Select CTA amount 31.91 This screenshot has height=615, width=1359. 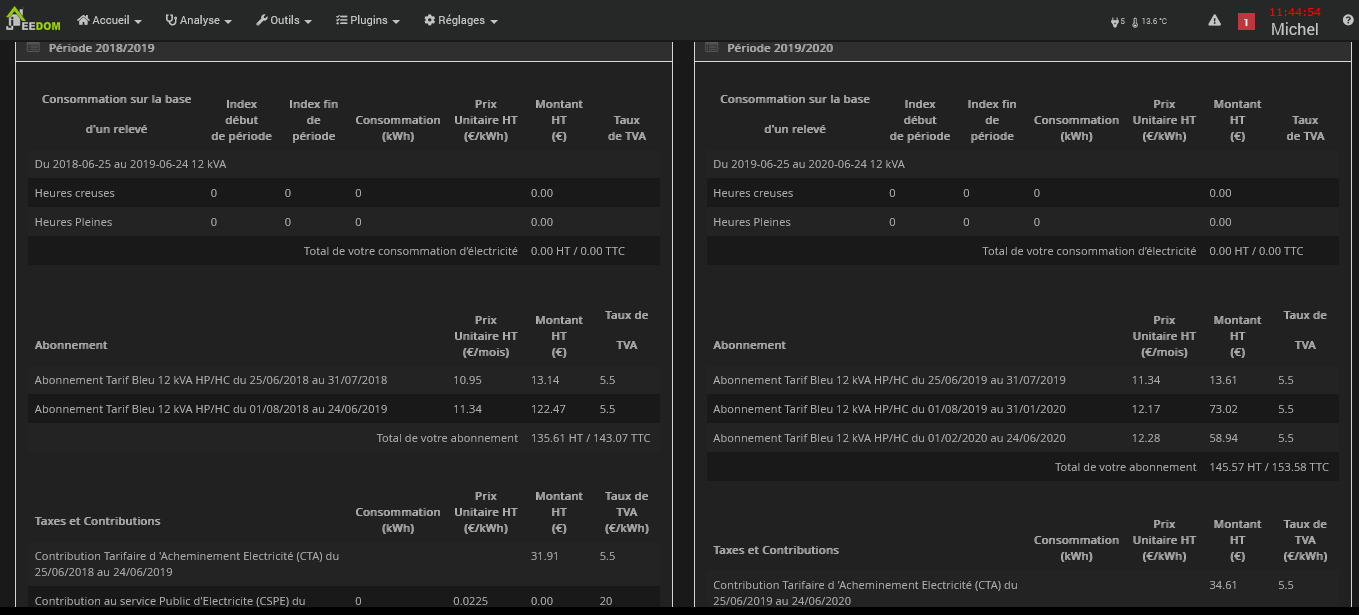point(545,556)
